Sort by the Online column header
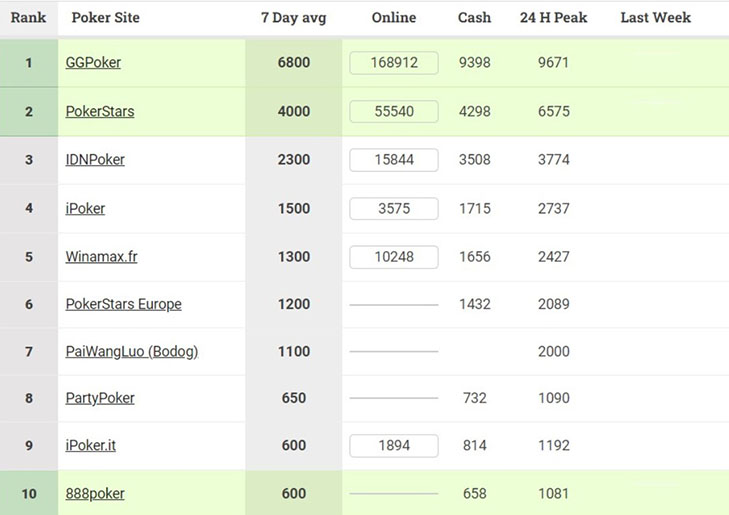Image resolution: width=729 pixels, height=515 pixels. pos(394,18)
